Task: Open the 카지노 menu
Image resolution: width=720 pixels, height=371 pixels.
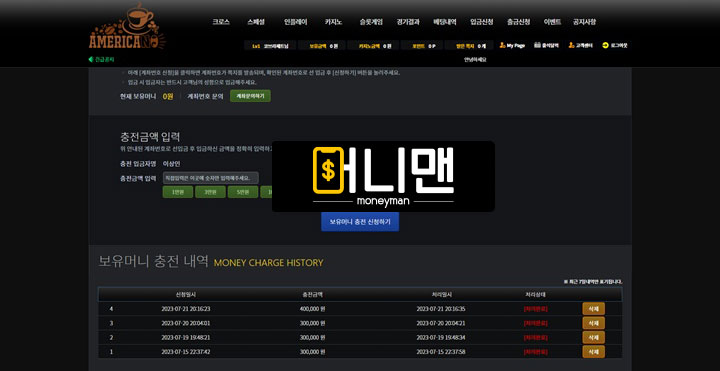Action: tap(333, 22)
